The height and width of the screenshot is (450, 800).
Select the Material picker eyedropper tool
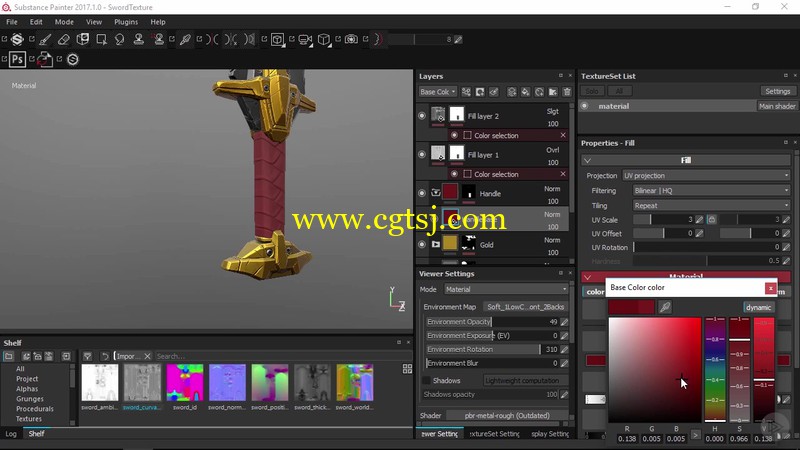click(185, 39)
